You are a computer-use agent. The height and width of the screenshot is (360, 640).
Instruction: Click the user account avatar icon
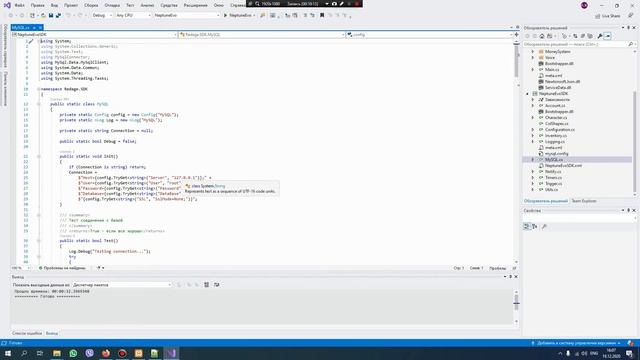(584, 5)
